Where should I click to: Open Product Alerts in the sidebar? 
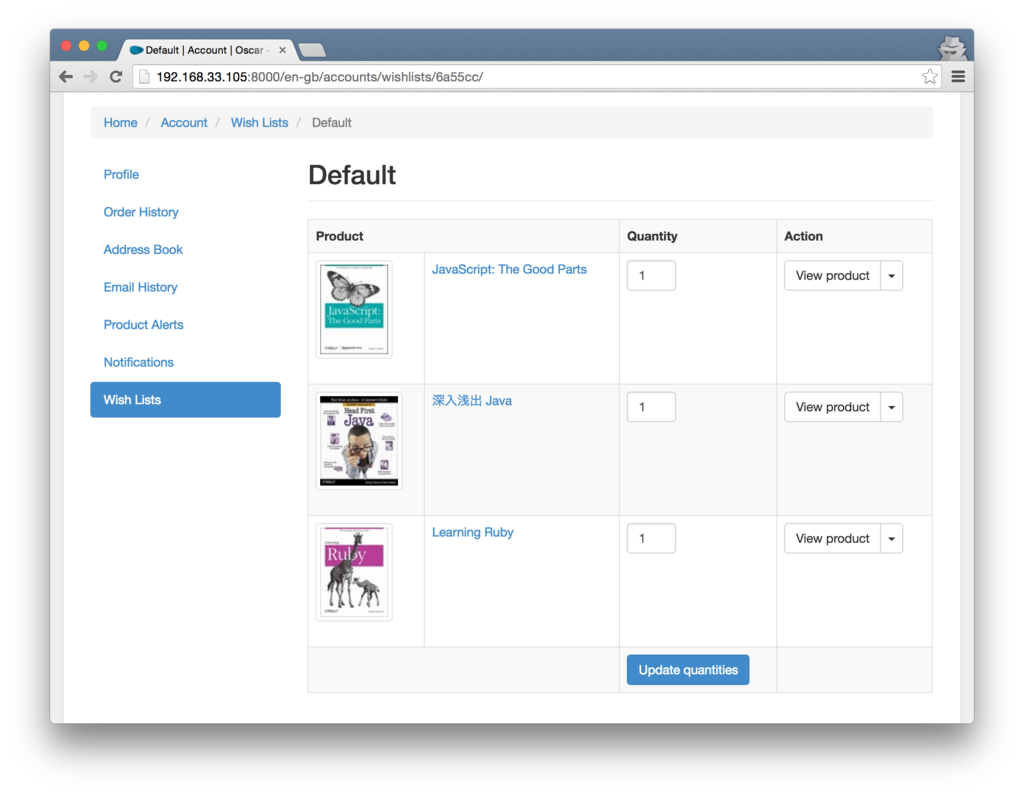[143, 325]
